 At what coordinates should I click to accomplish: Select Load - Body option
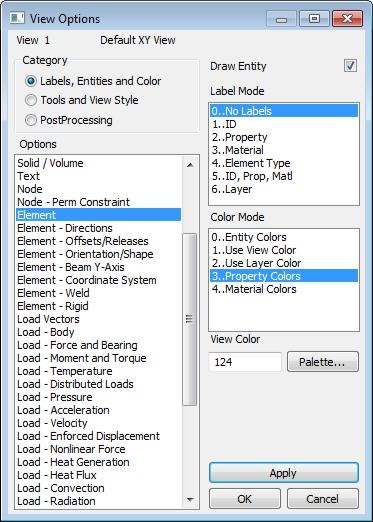coord(99,332)
